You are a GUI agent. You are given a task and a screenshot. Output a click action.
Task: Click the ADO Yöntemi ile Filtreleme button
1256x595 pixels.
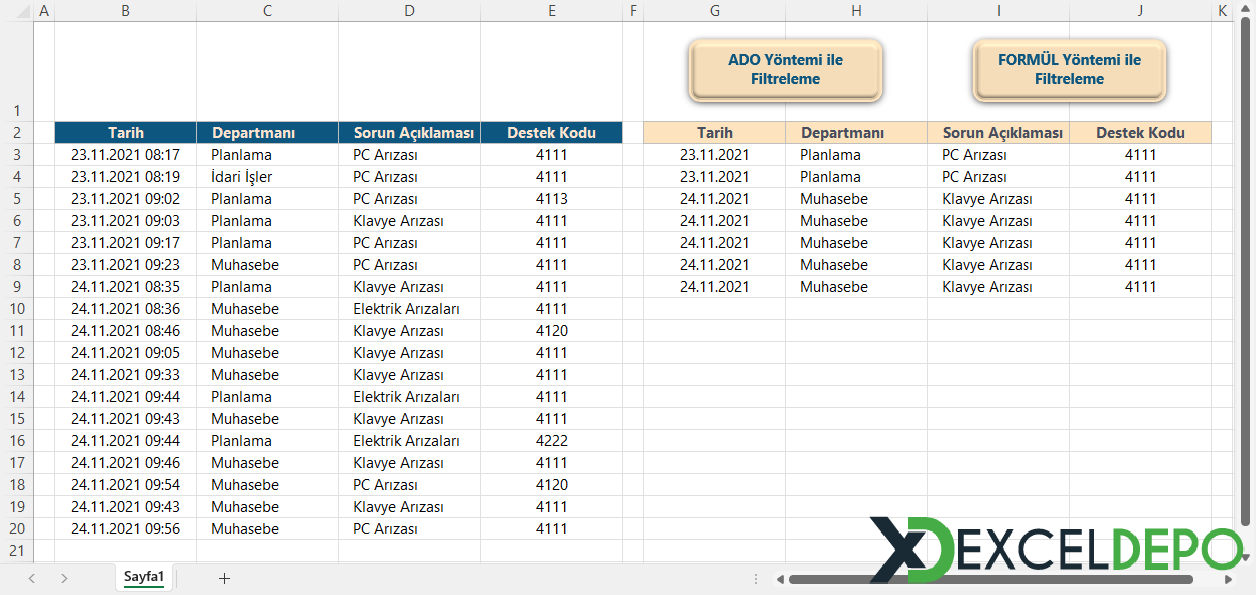(785, 70)
